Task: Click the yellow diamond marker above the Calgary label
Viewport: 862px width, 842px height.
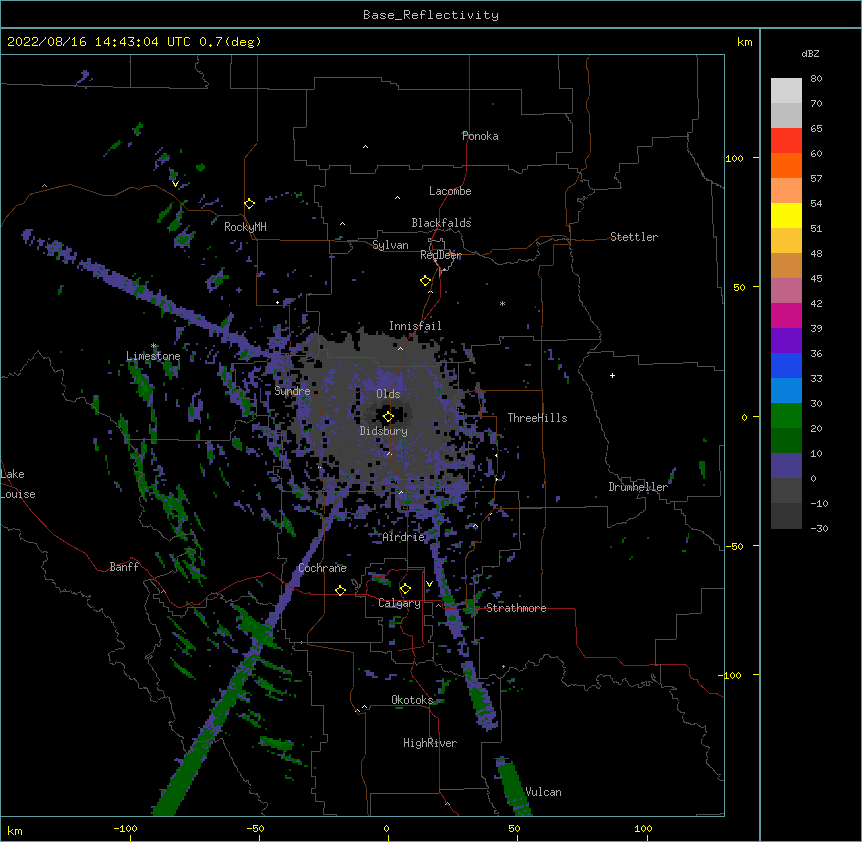Action: click(x=405, y=589)
